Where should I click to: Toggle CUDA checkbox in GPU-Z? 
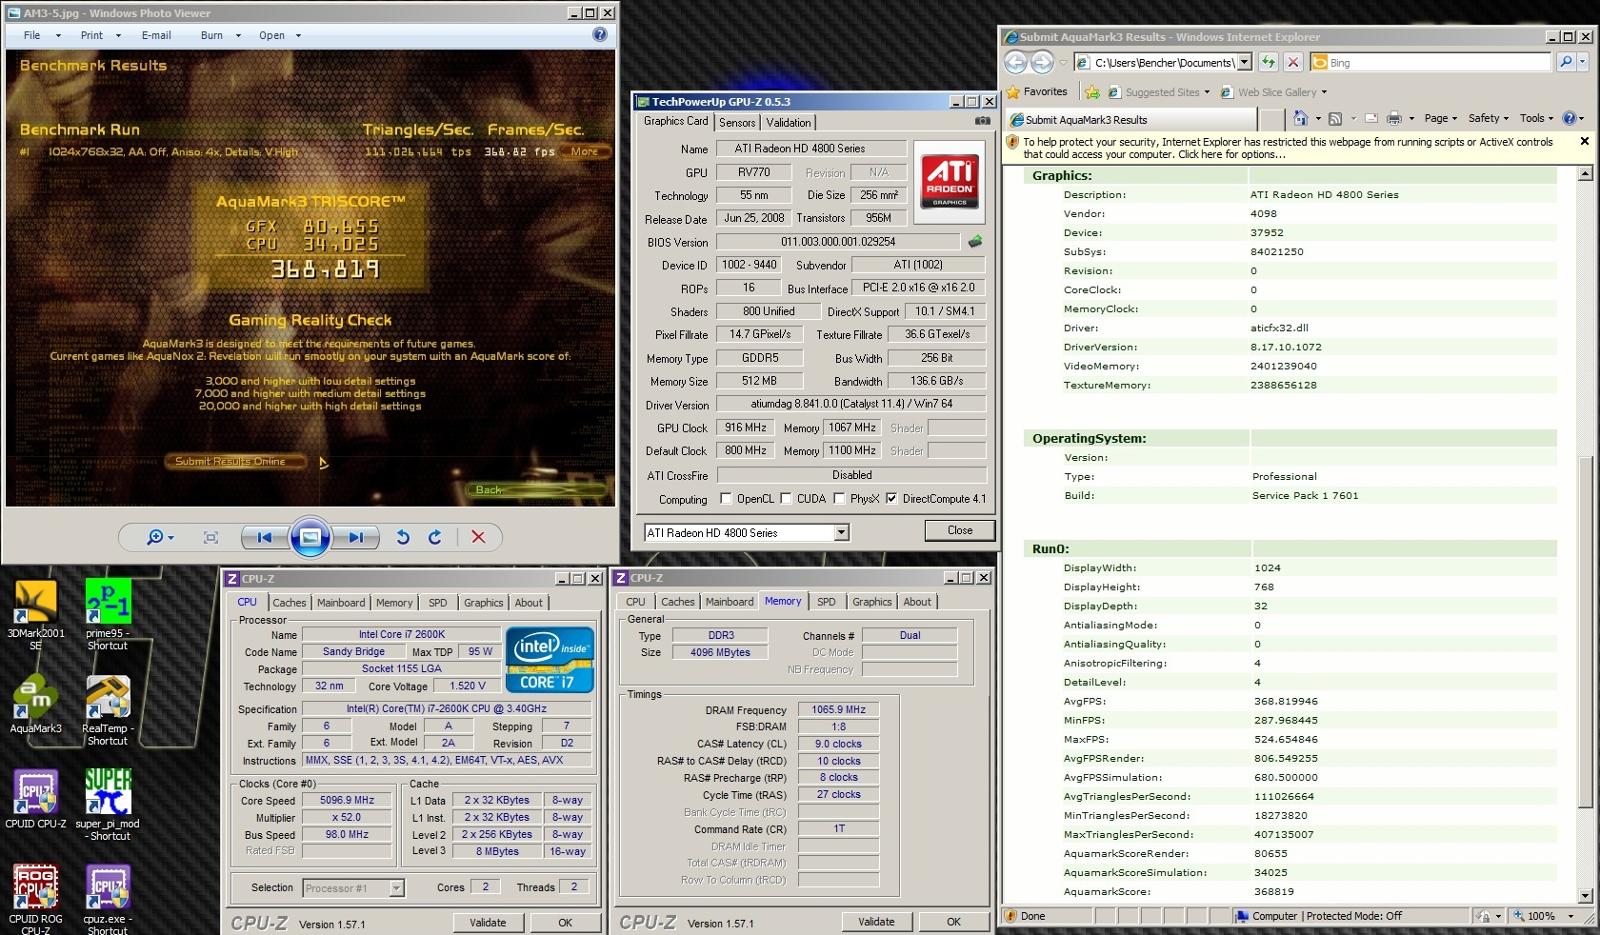(x=786, y=498)
